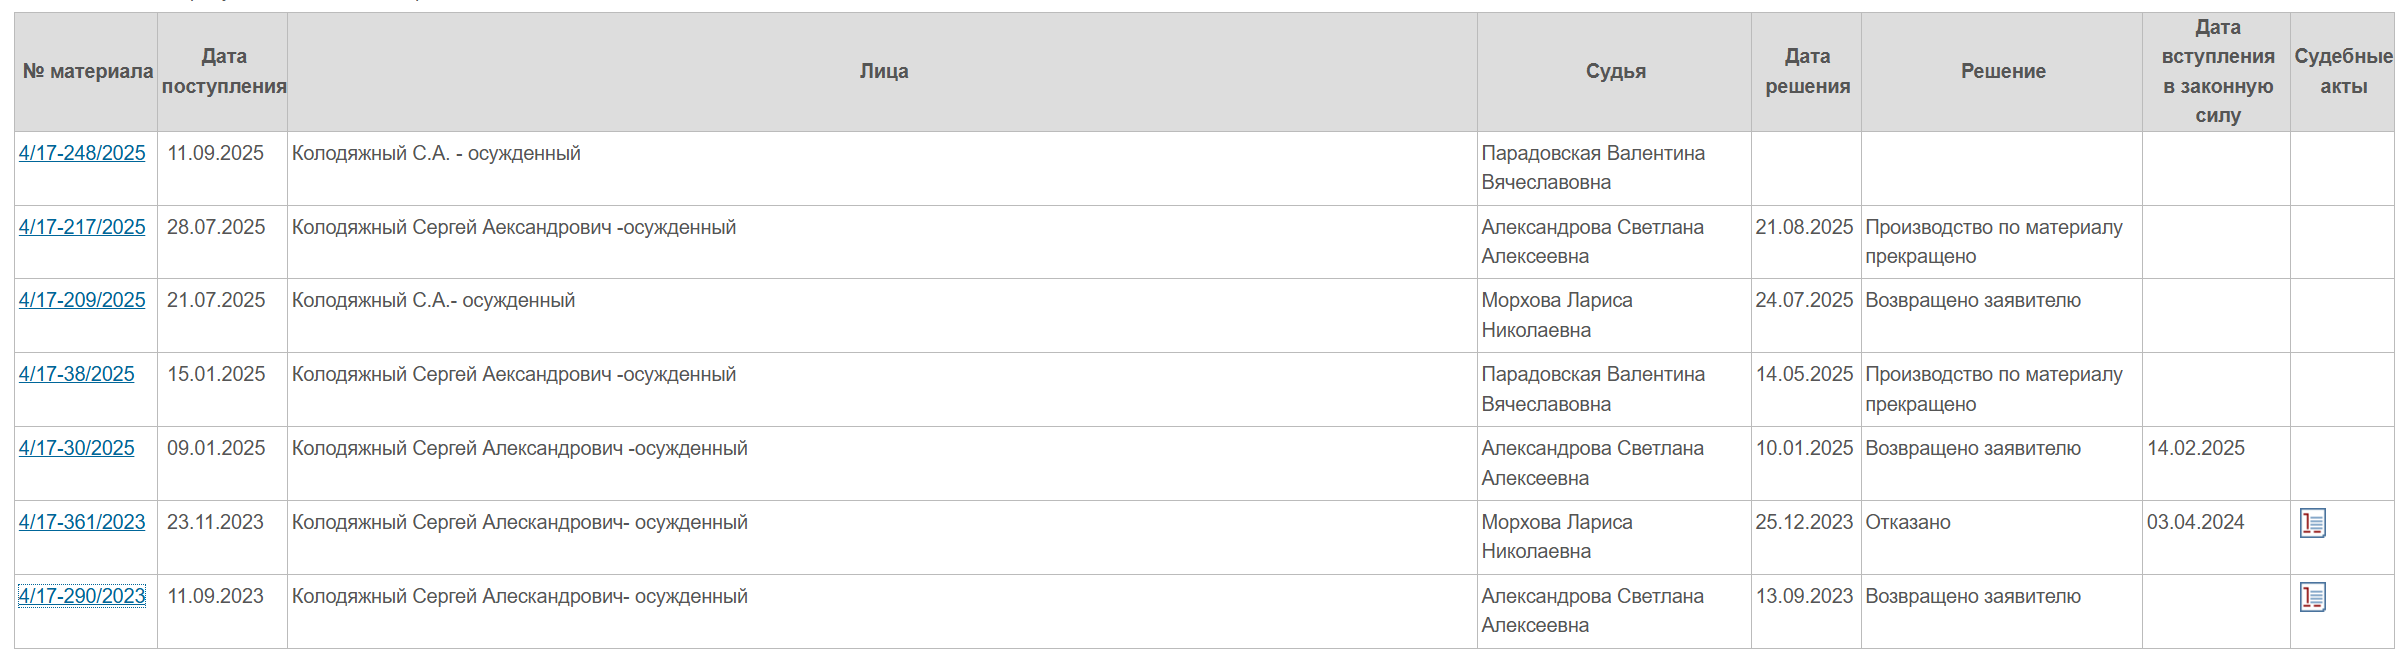Viewport: 2404px width, 664px height.
Task: Click "Дата вступления в законную силу" header
Action: point(2217,71)
